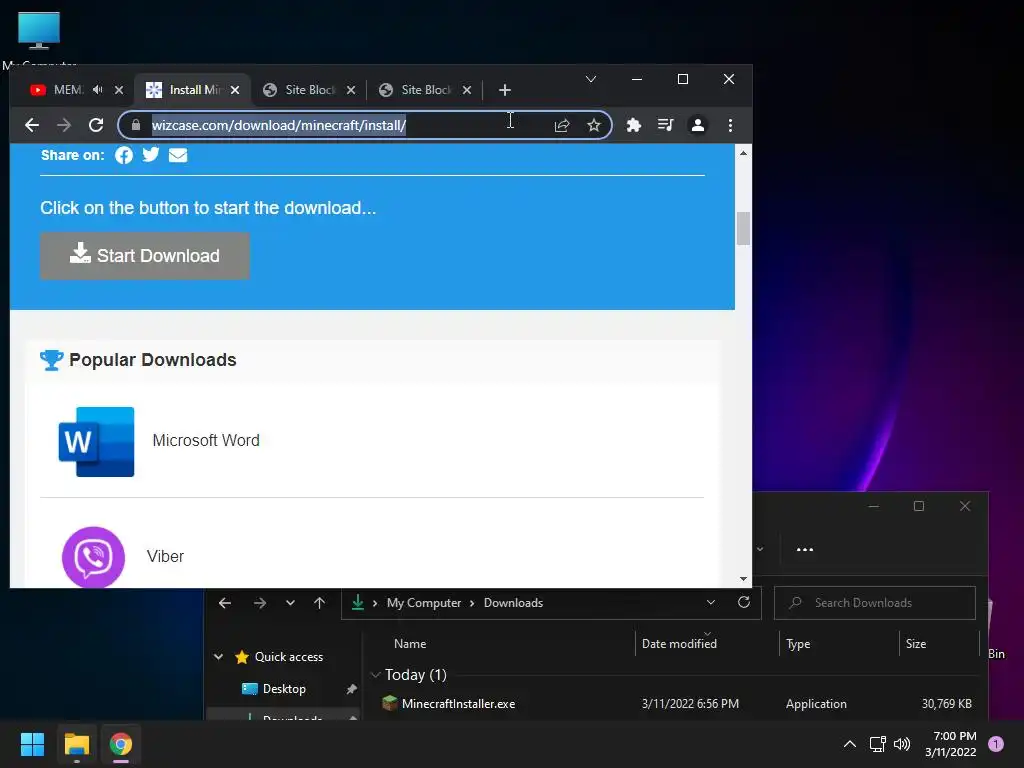This screenshot has height=768, width=1024.
Task: Switch to Install Minecraft tab
Action: [192, 89]
